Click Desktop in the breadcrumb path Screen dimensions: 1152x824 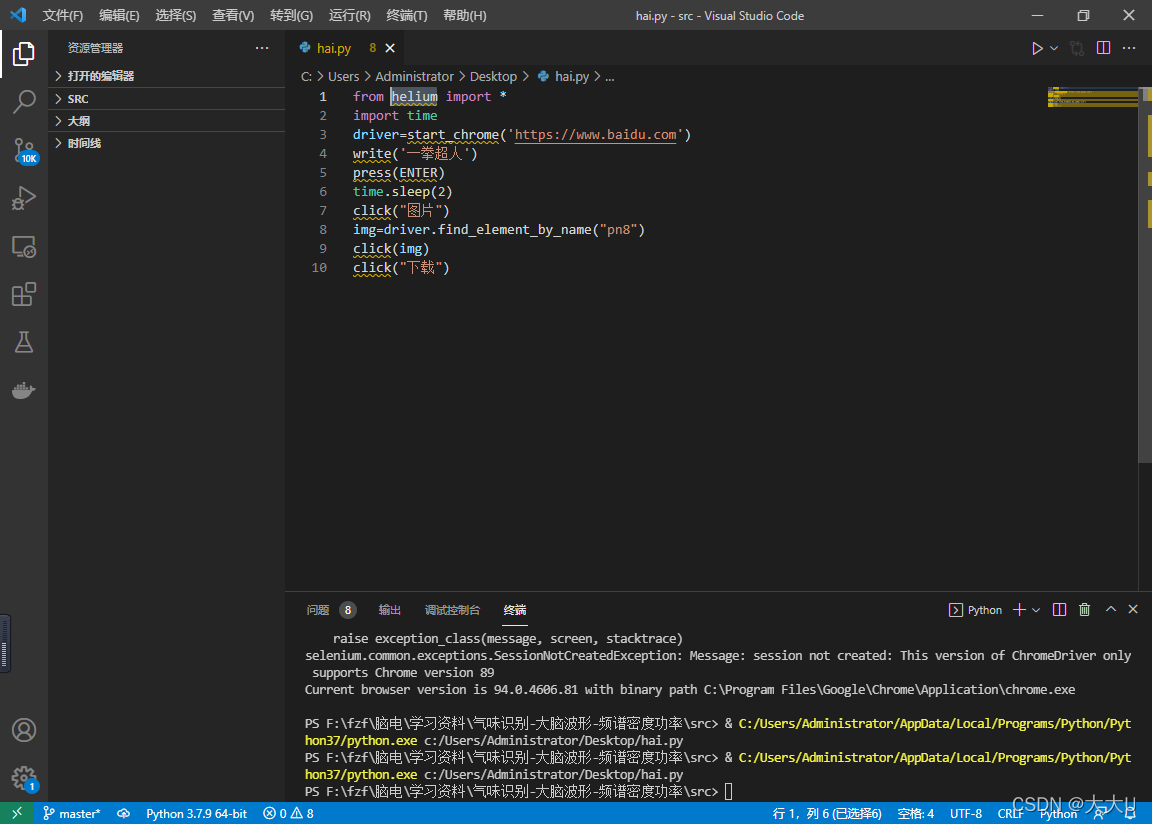(x=493, y=76)
